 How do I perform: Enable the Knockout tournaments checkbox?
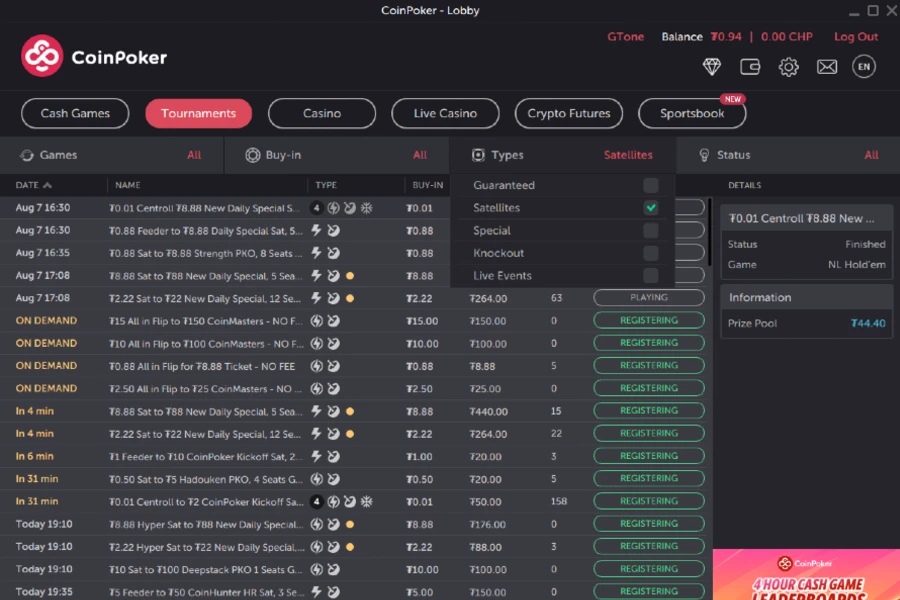click(651, 253)
